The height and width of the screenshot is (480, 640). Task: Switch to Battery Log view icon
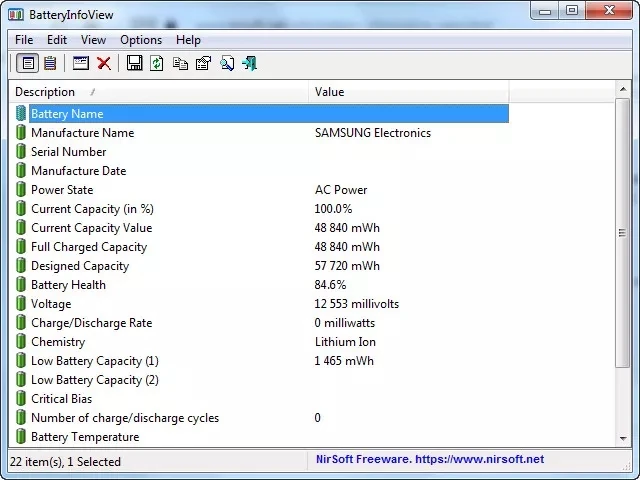coord(50,63)
